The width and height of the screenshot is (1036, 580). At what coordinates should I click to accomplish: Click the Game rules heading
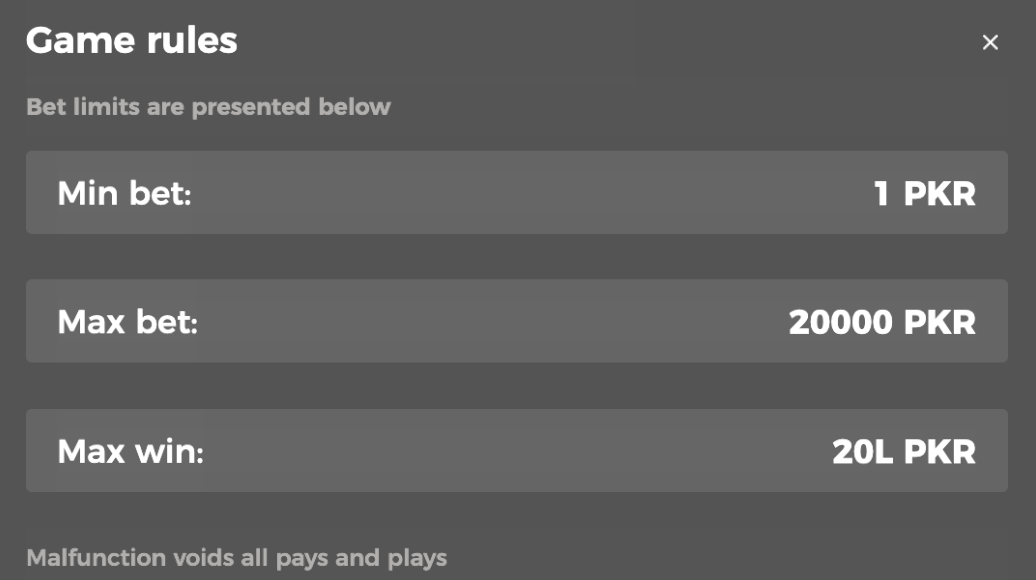click(x=131, y=41)
